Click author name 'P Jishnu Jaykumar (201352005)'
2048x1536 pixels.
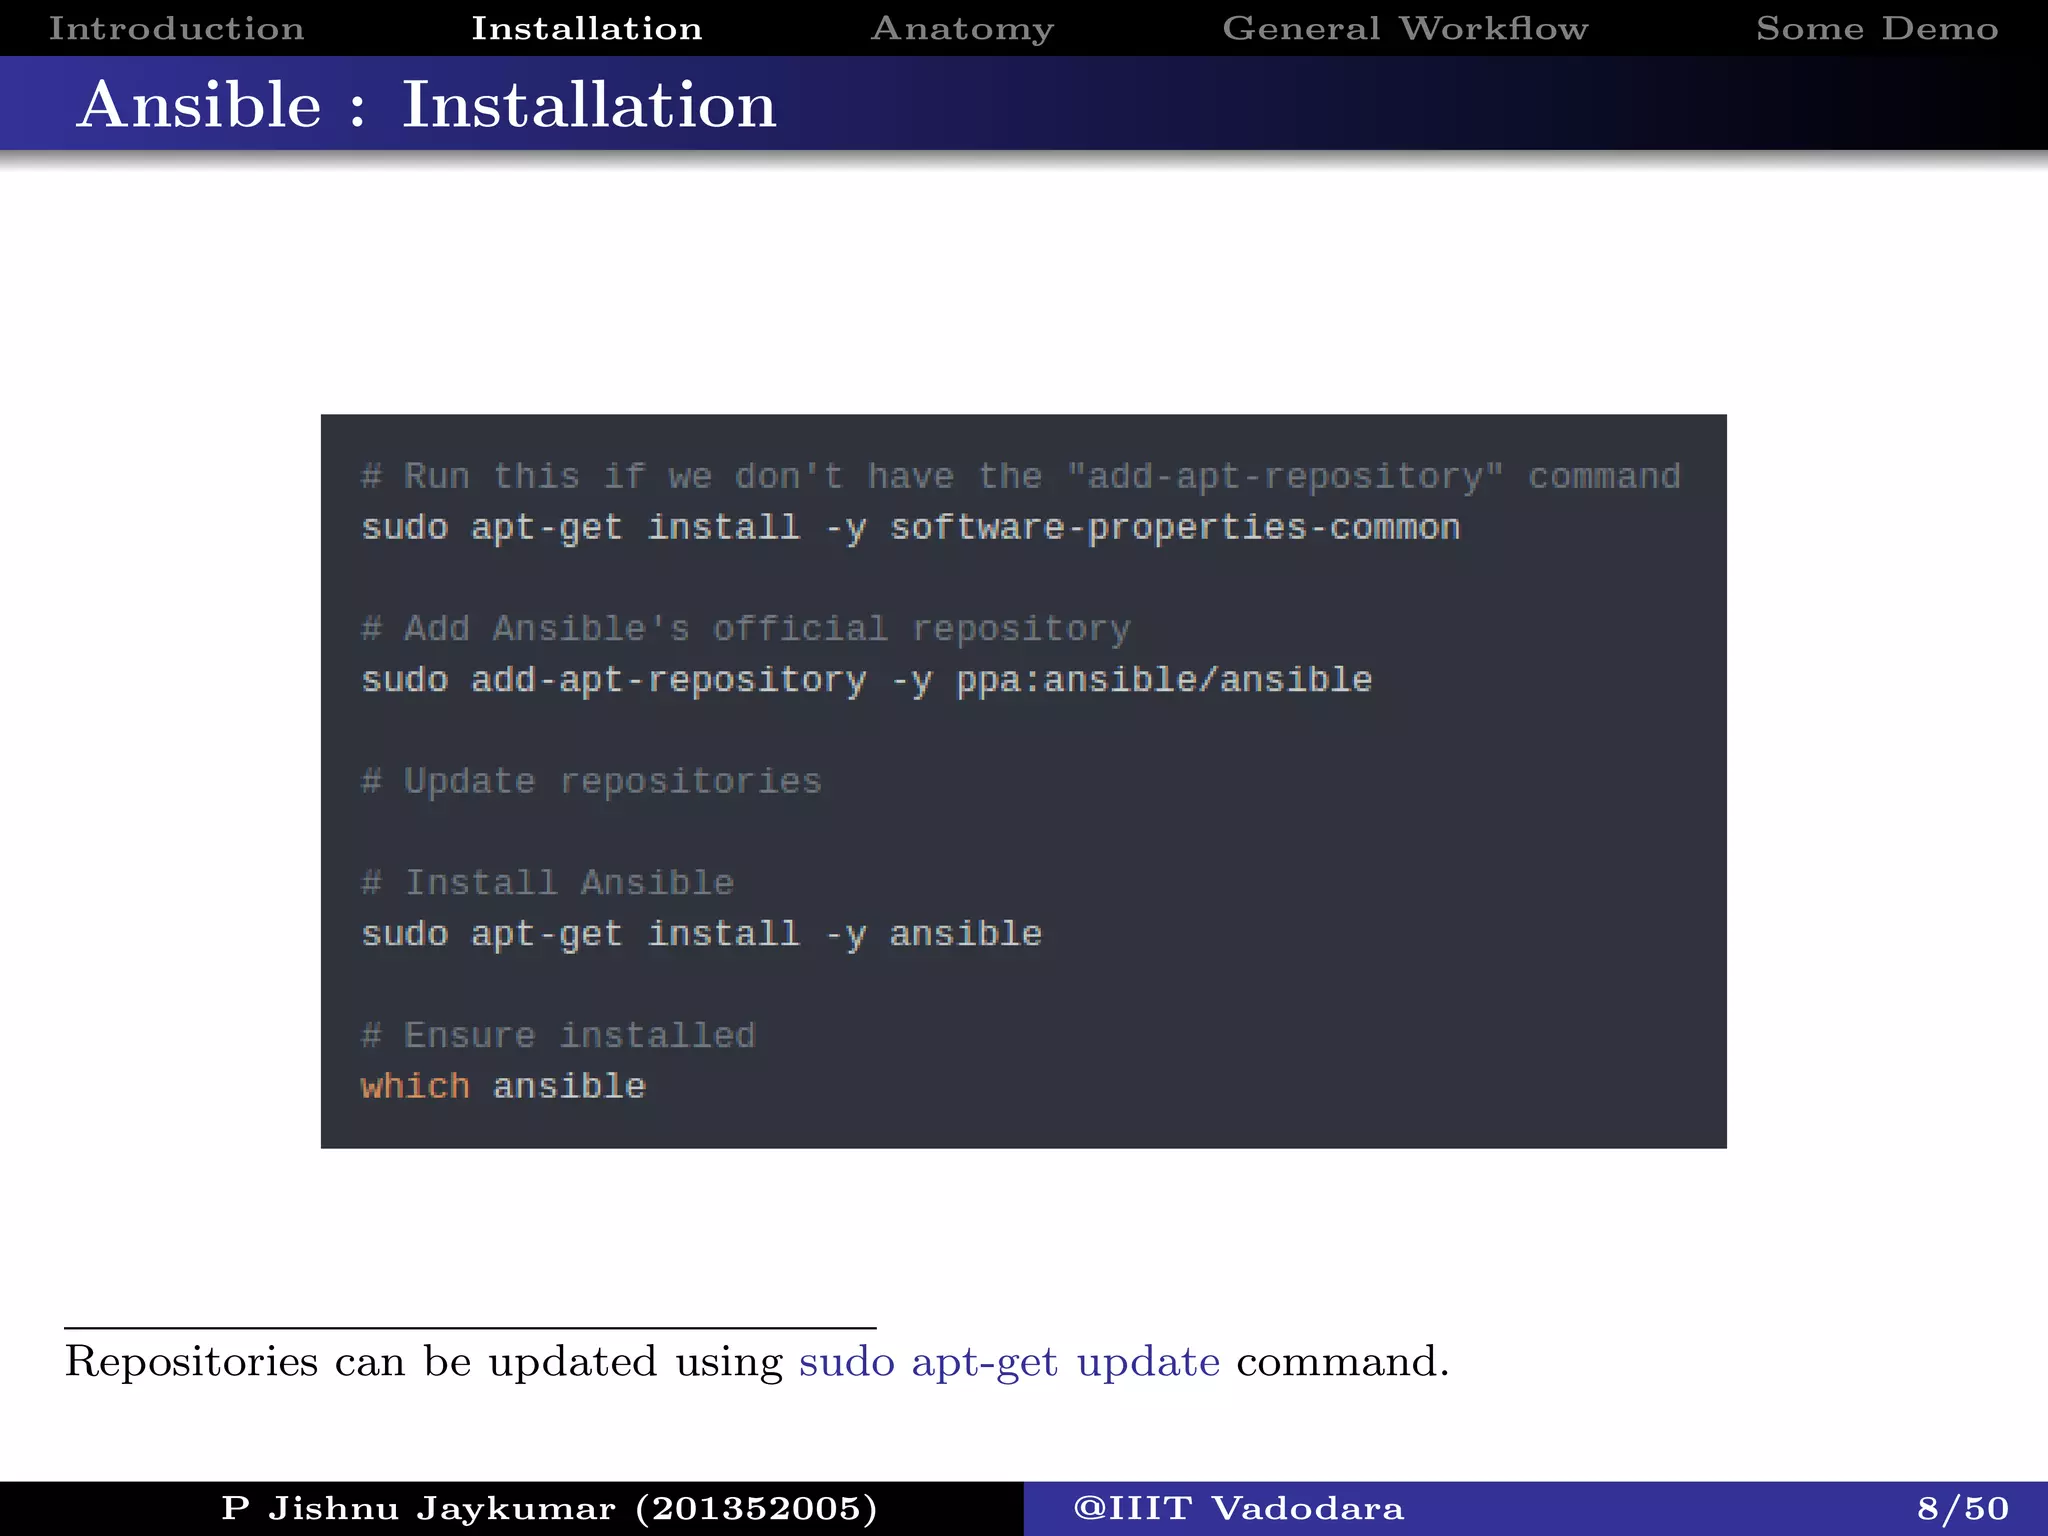coord(549,1509)
